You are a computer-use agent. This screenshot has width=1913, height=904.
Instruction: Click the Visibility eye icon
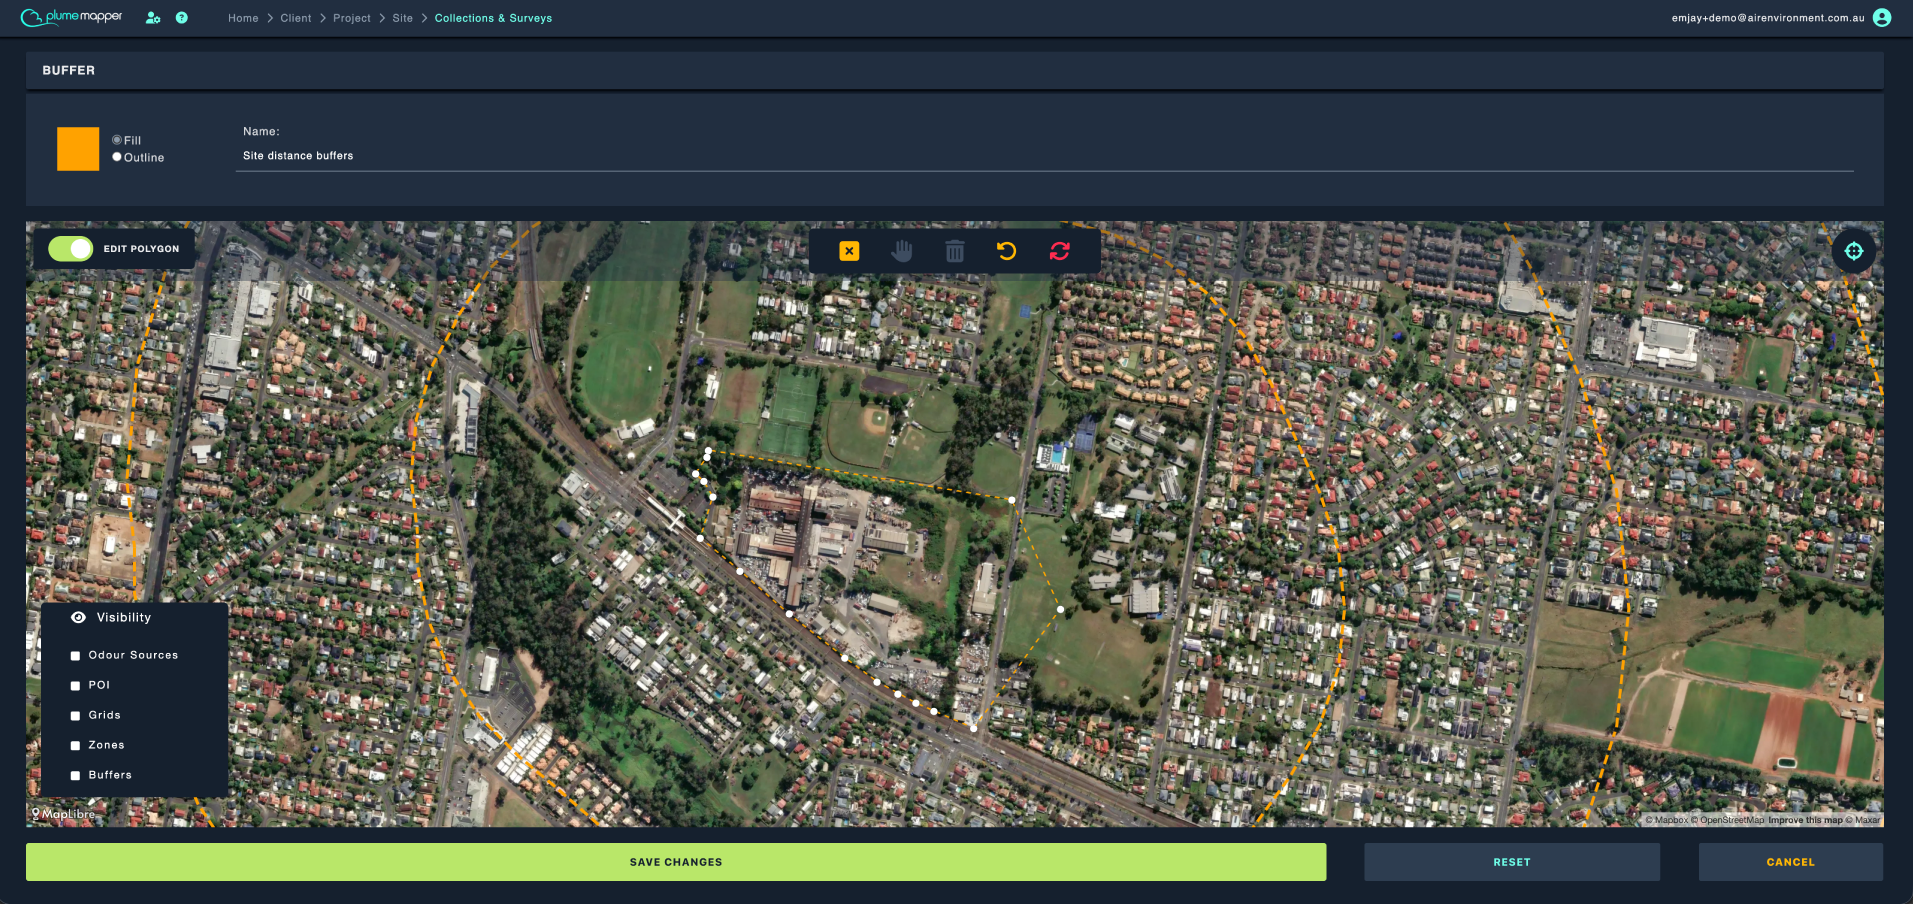[78, 618]
